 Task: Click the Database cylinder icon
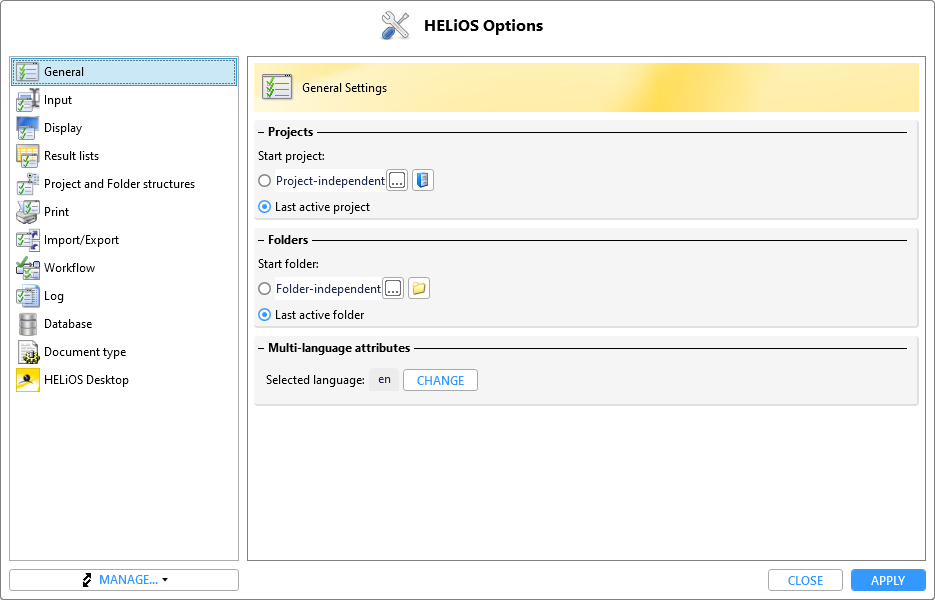coord(27,324)
